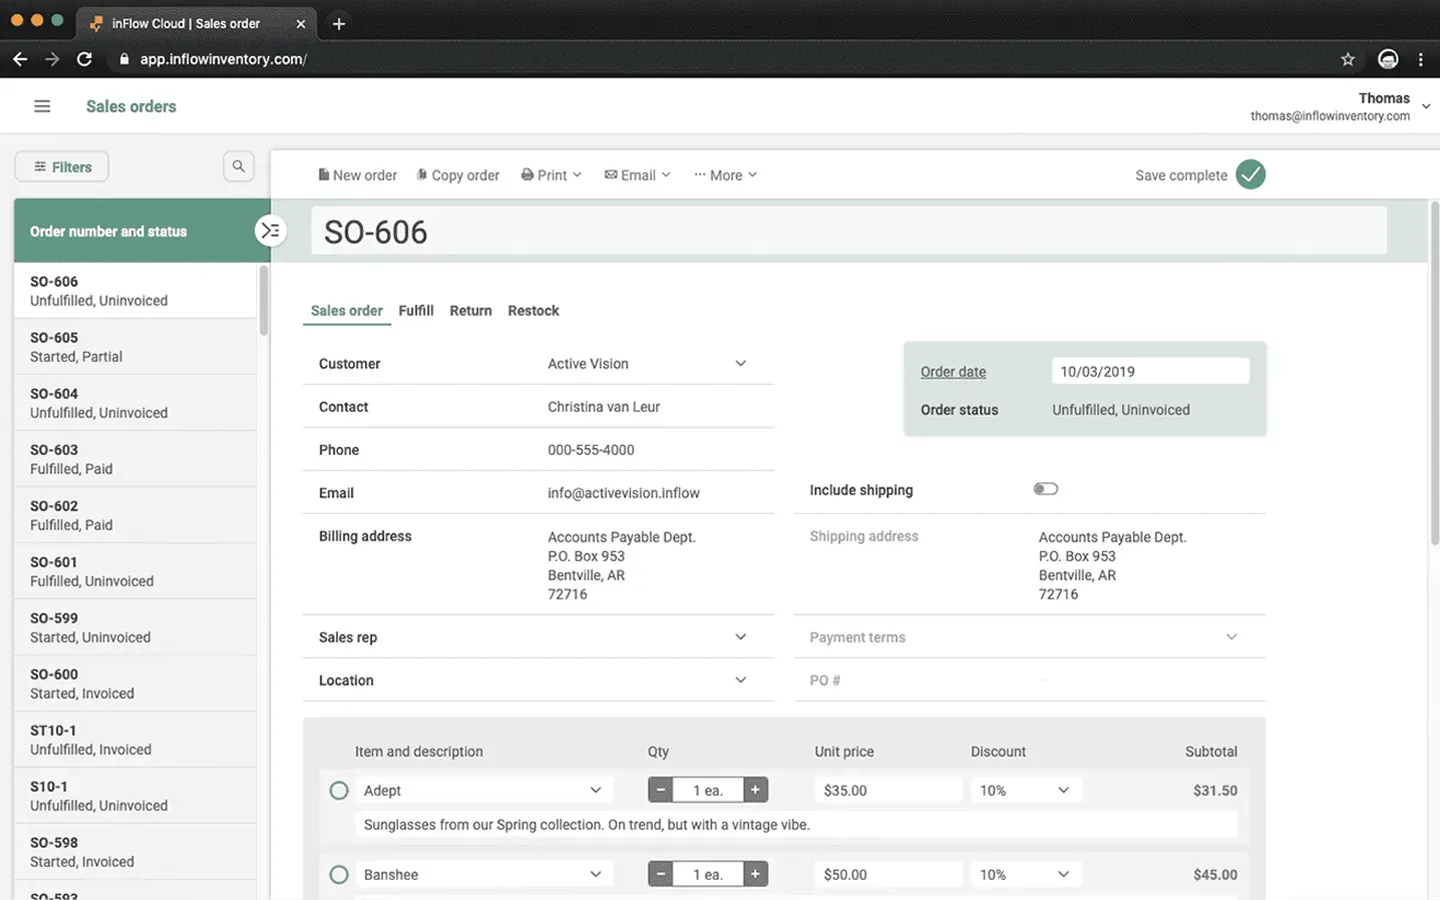Open order SO-604 in the list
The height and width of the screenshot is (900, 1440).
click(x=135, y=403)
